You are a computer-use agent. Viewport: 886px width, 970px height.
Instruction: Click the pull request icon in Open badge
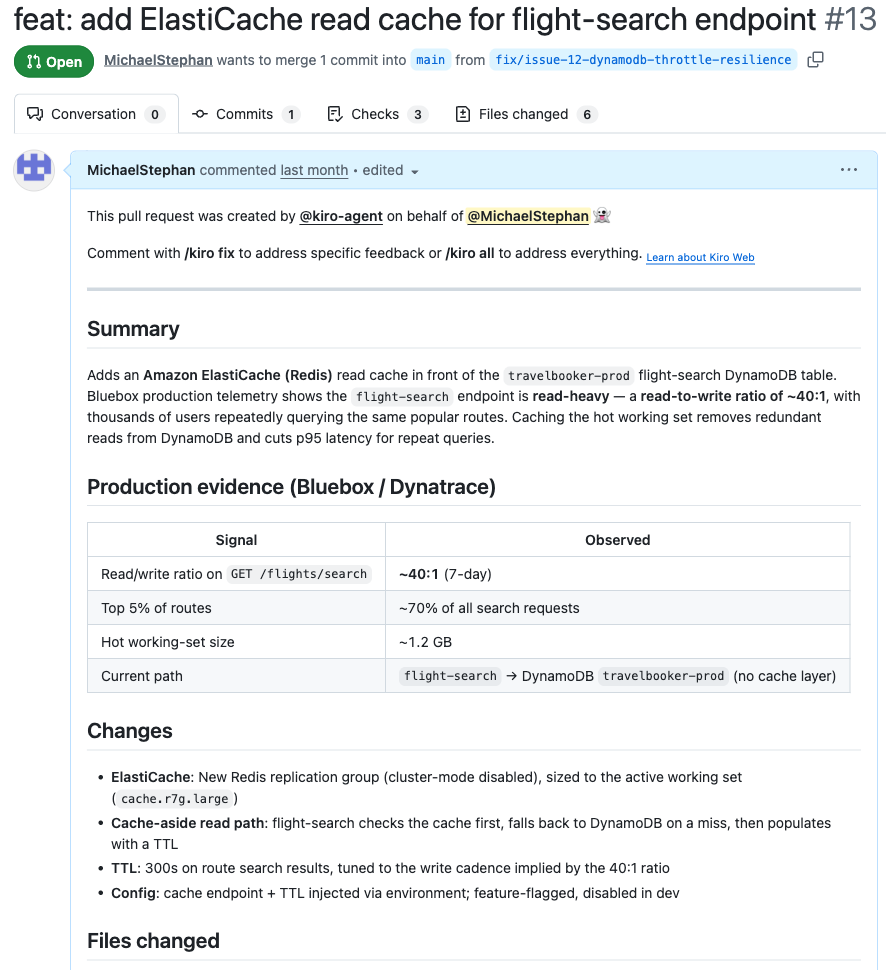(x=34, y=61)
